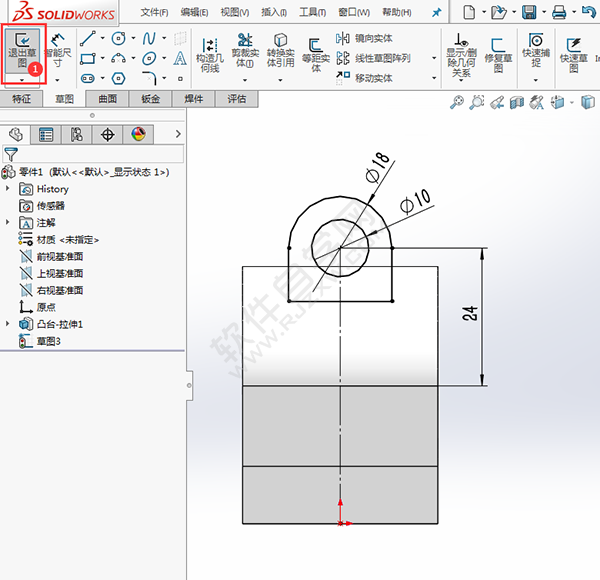The image size is (600, 580).
Task: Select the Ellipse sketch tool
Action: [149, 59]
